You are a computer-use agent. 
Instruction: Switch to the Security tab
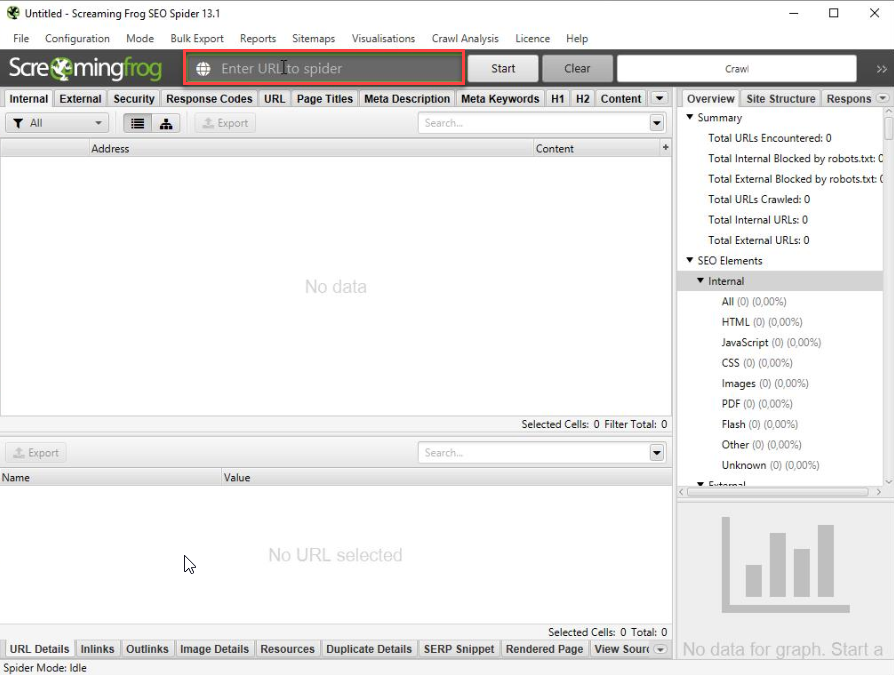(134, 99)
